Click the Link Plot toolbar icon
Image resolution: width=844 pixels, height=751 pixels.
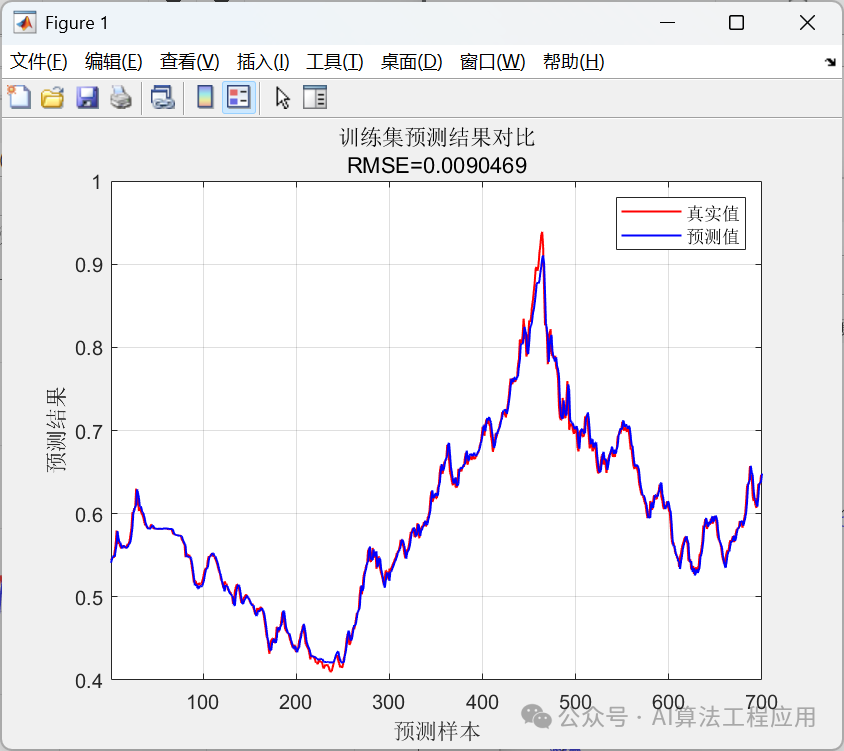163,97
